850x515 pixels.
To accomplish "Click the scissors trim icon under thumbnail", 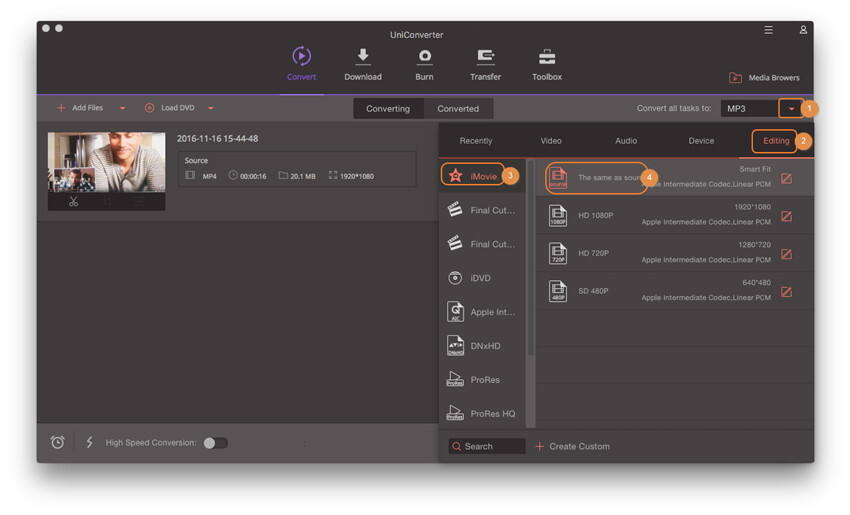I will coord(74,202).
